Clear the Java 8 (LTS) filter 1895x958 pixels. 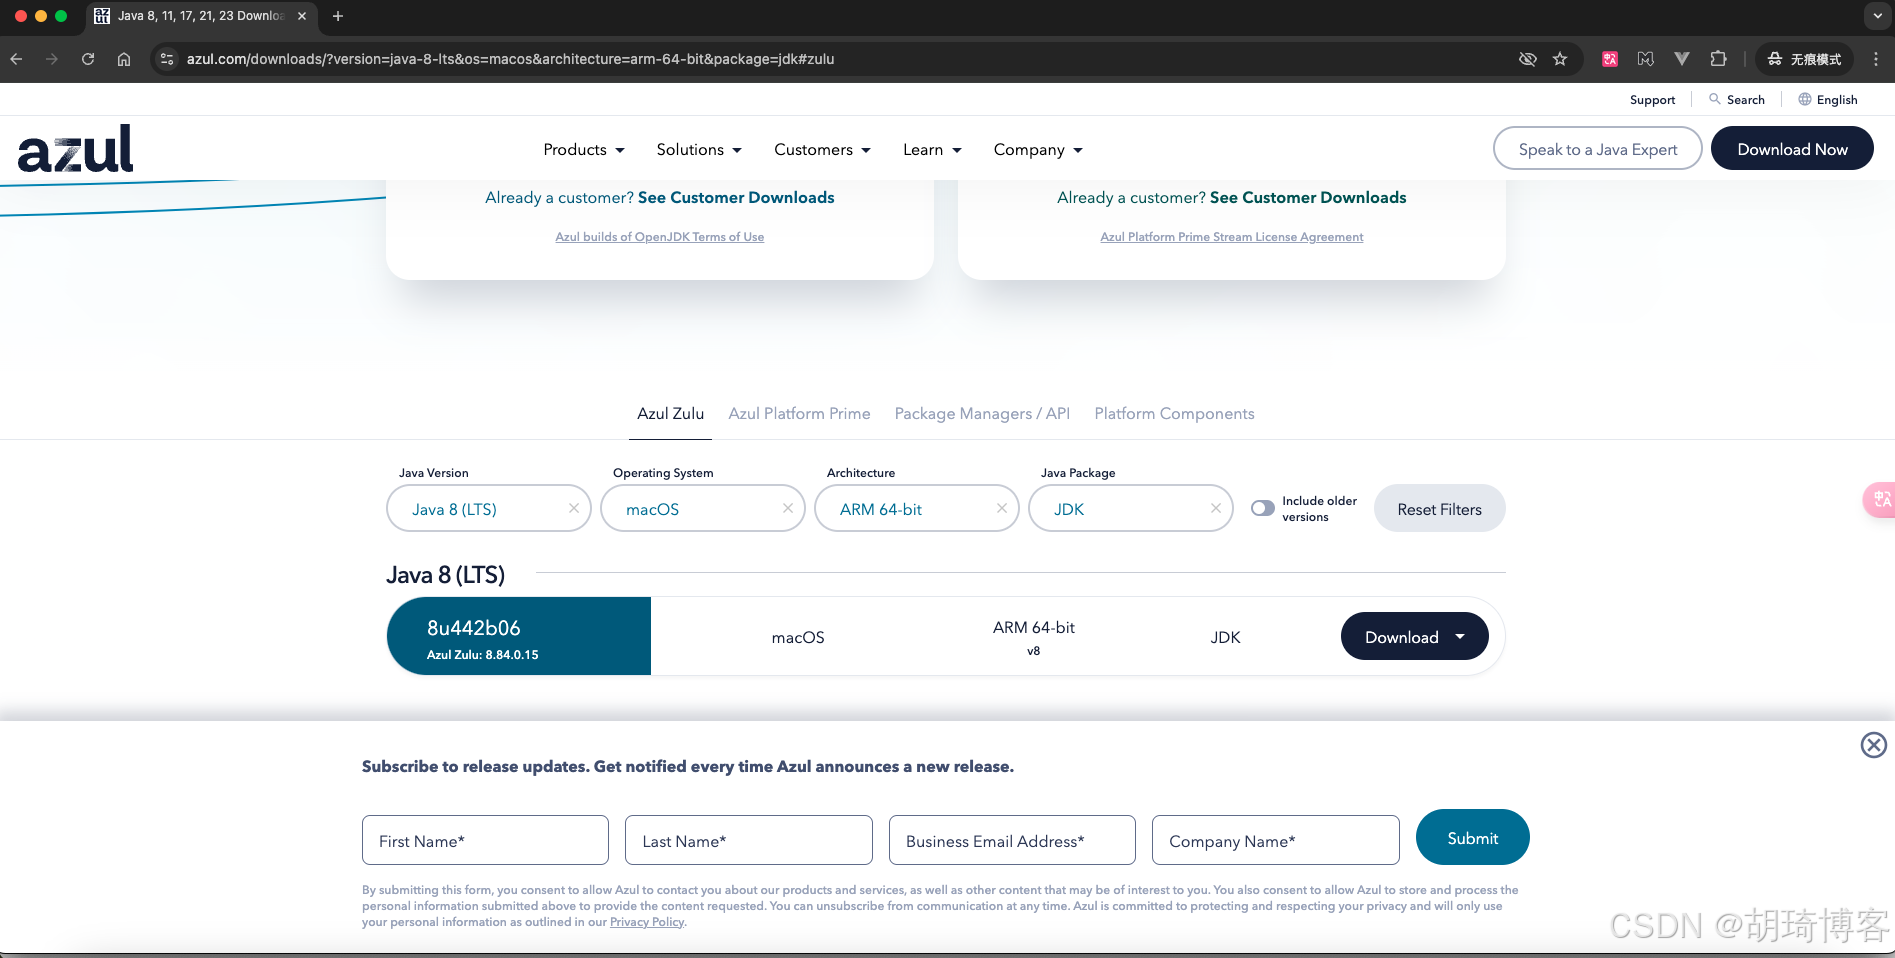click(x=574, y=508)
